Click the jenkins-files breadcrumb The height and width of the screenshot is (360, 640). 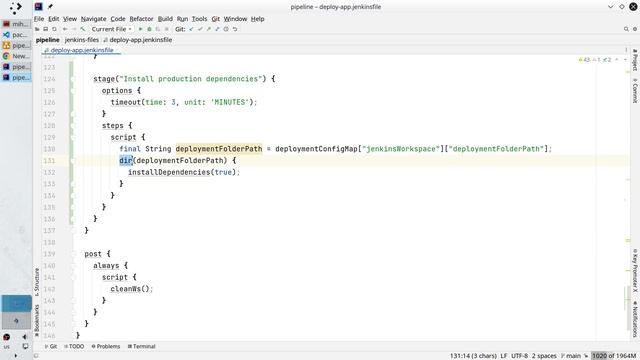click(x=82, y=40)
